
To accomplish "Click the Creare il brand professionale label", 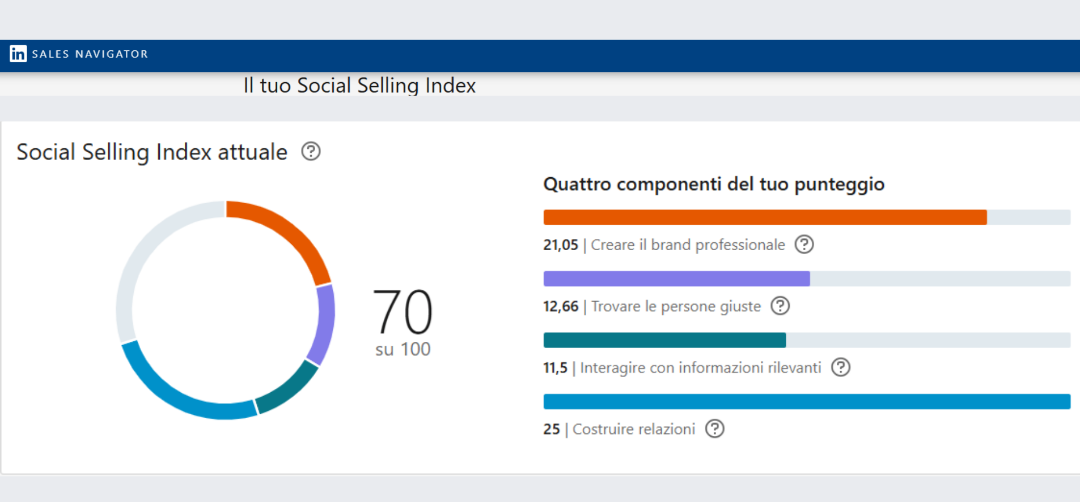I will pos(687,245).
